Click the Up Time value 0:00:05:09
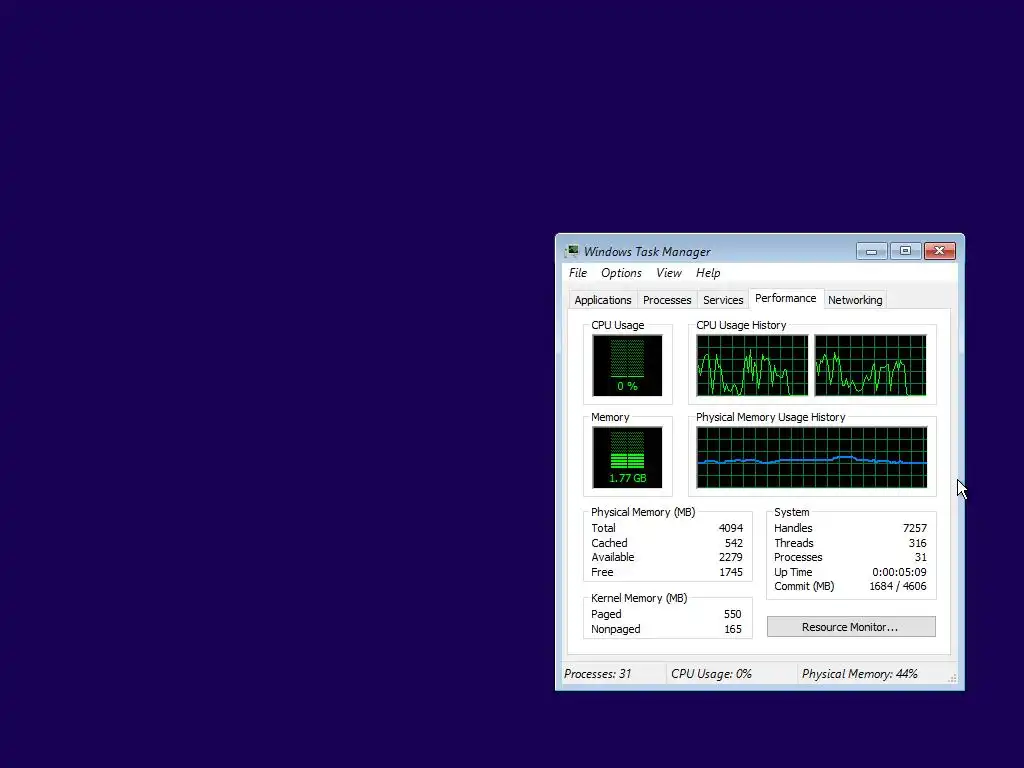The height and width of the screenshot is (768, 1024). point(899,572)
